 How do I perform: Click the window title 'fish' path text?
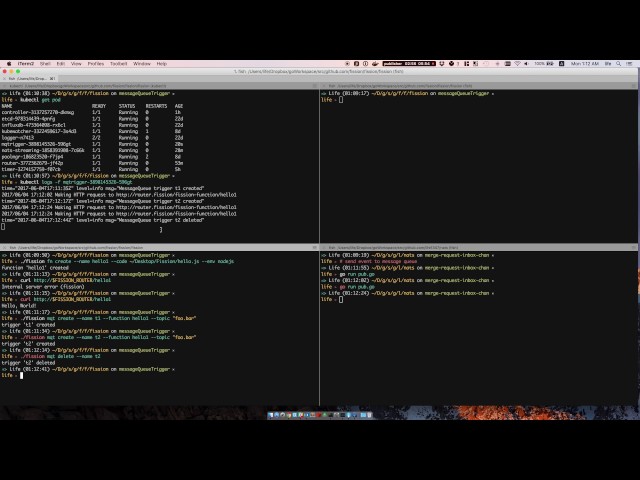coord(318,71)
